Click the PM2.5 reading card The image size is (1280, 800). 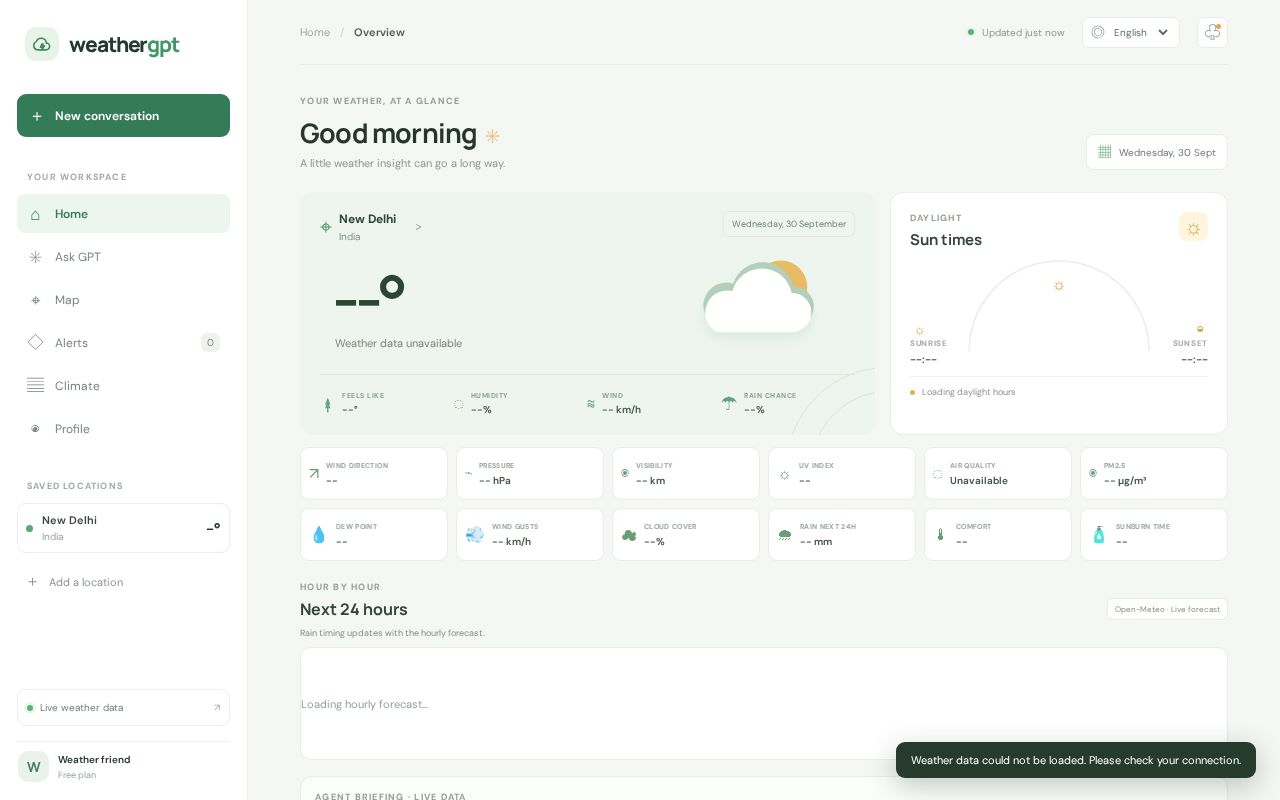click(x=1154, y=473)
